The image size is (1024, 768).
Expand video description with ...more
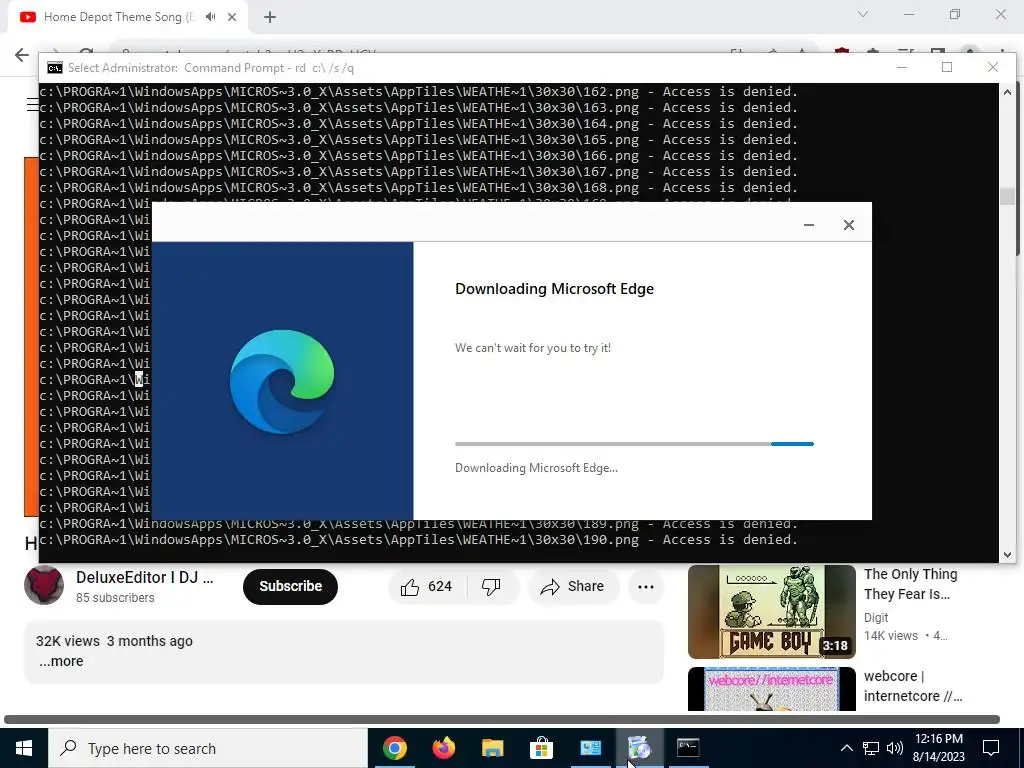[61, 661]
